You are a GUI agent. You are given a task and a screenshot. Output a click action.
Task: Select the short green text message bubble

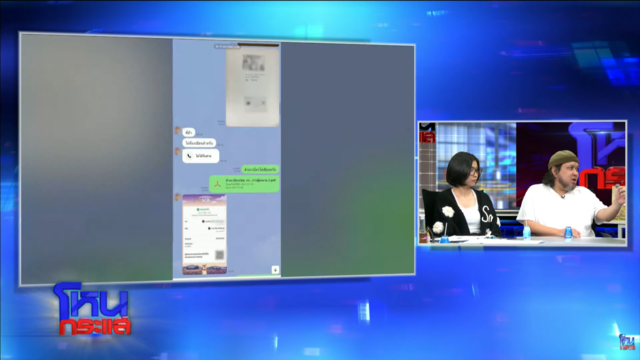pos(260,169)
